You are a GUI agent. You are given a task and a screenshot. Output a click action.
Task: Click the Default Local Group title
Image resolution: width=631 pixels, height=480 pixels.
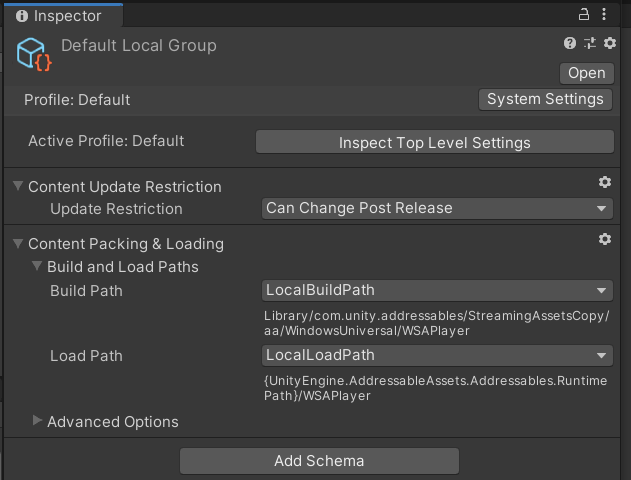point(139,45)
